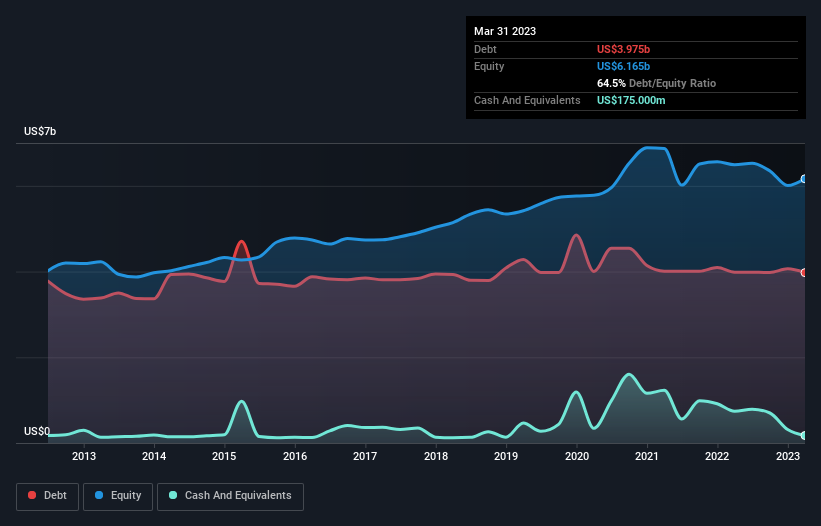
Task: Click the 2016 x-axis label
Action: (295, 456)
